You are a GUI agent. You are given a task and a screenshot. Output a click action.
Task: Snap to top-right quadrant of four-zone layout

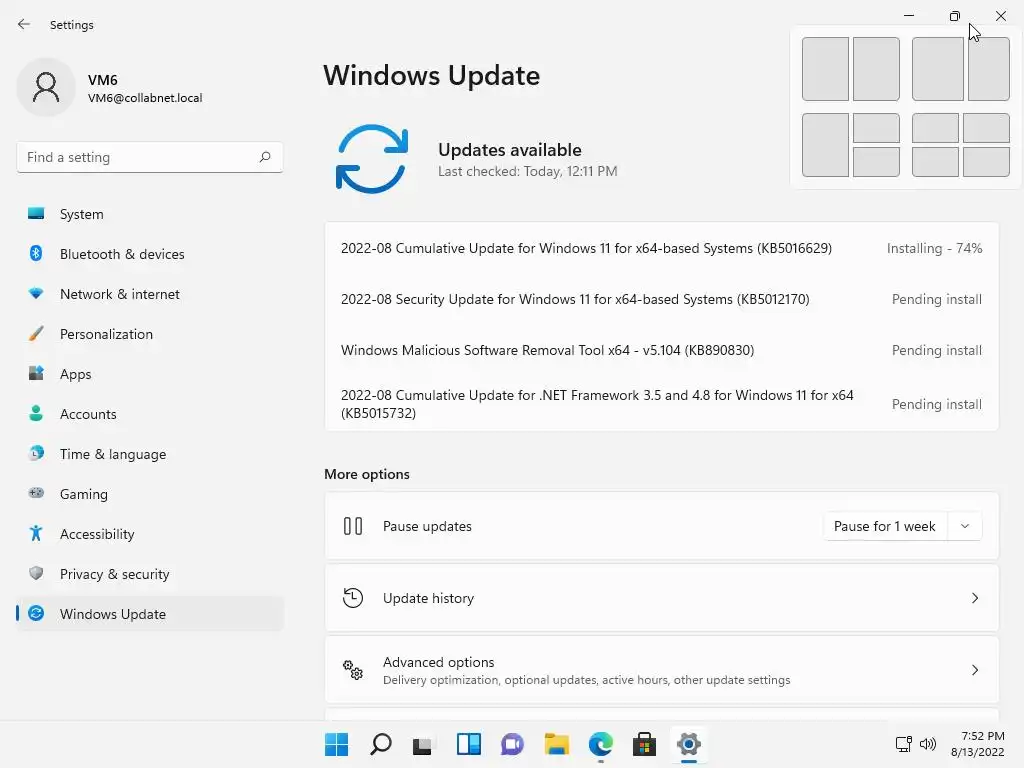click(x=986, y=128)
